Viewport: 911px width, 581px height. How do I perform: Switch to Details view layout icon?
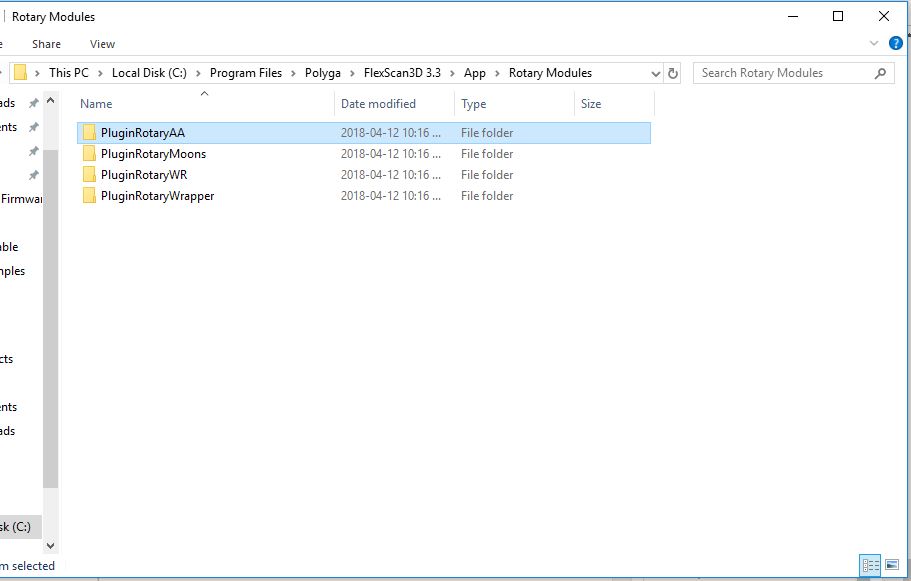pyautogui.click(x=870, y=565)
